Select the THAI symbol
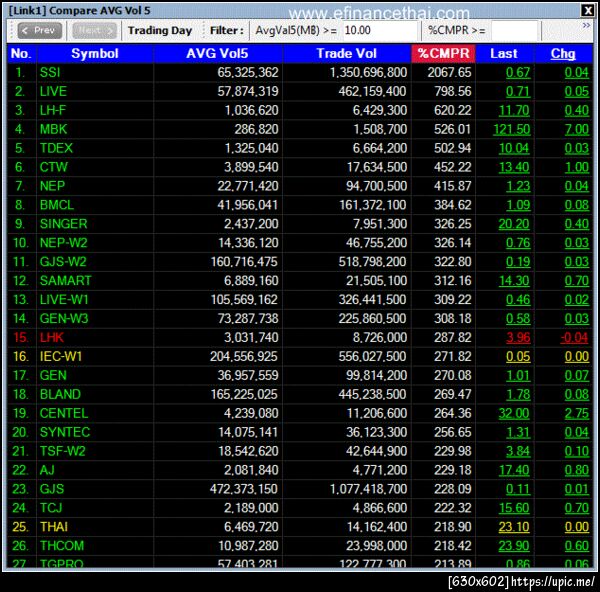 point(54,527)
